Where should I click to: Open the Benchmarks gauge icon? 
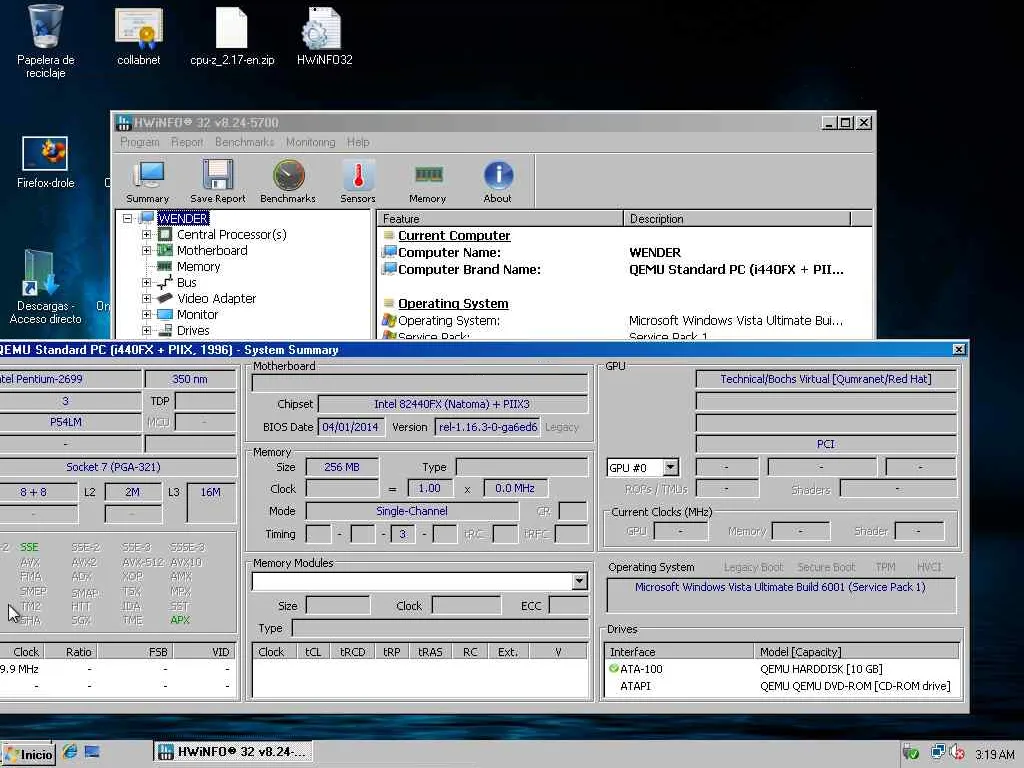tap(288, 178)
